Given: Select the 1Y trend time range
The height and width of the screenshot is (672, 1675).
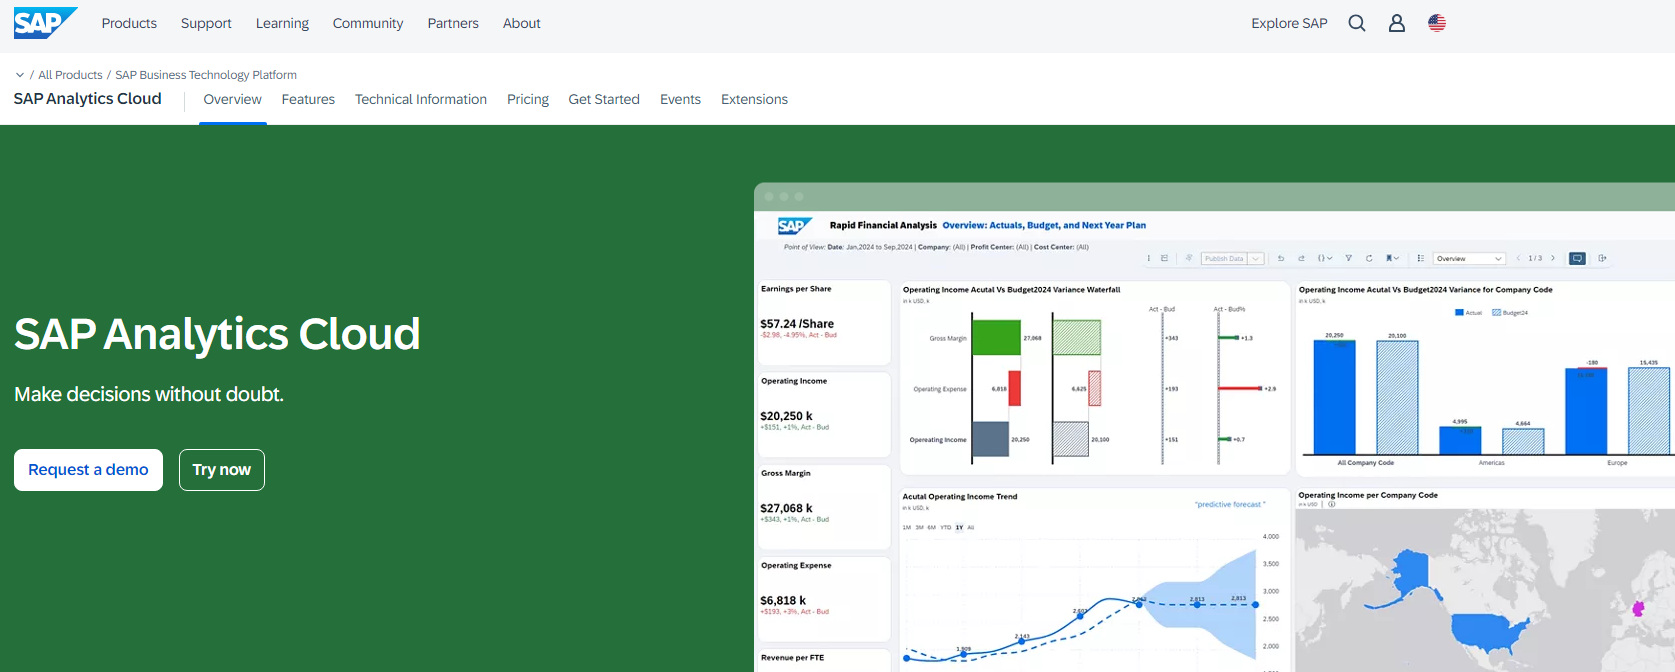Looking at the screenshot, I should [959, 527].
